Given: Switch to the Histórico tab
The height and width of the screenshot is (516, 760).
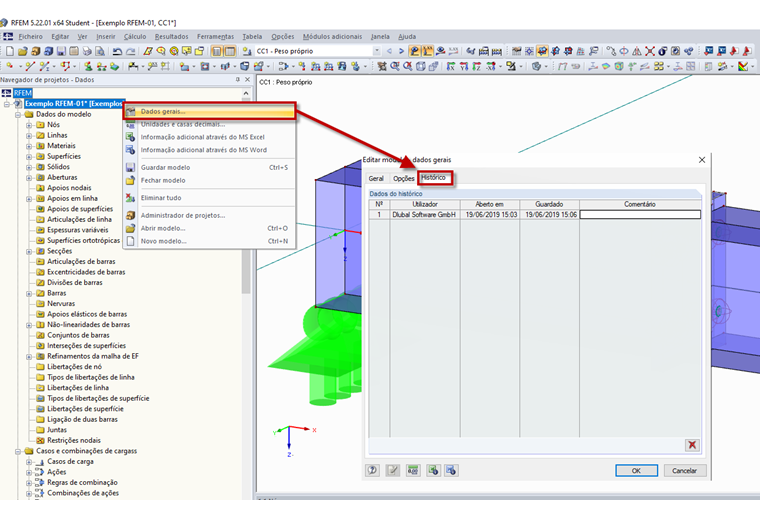Looking at the screenshot, I should coord(433,178).
